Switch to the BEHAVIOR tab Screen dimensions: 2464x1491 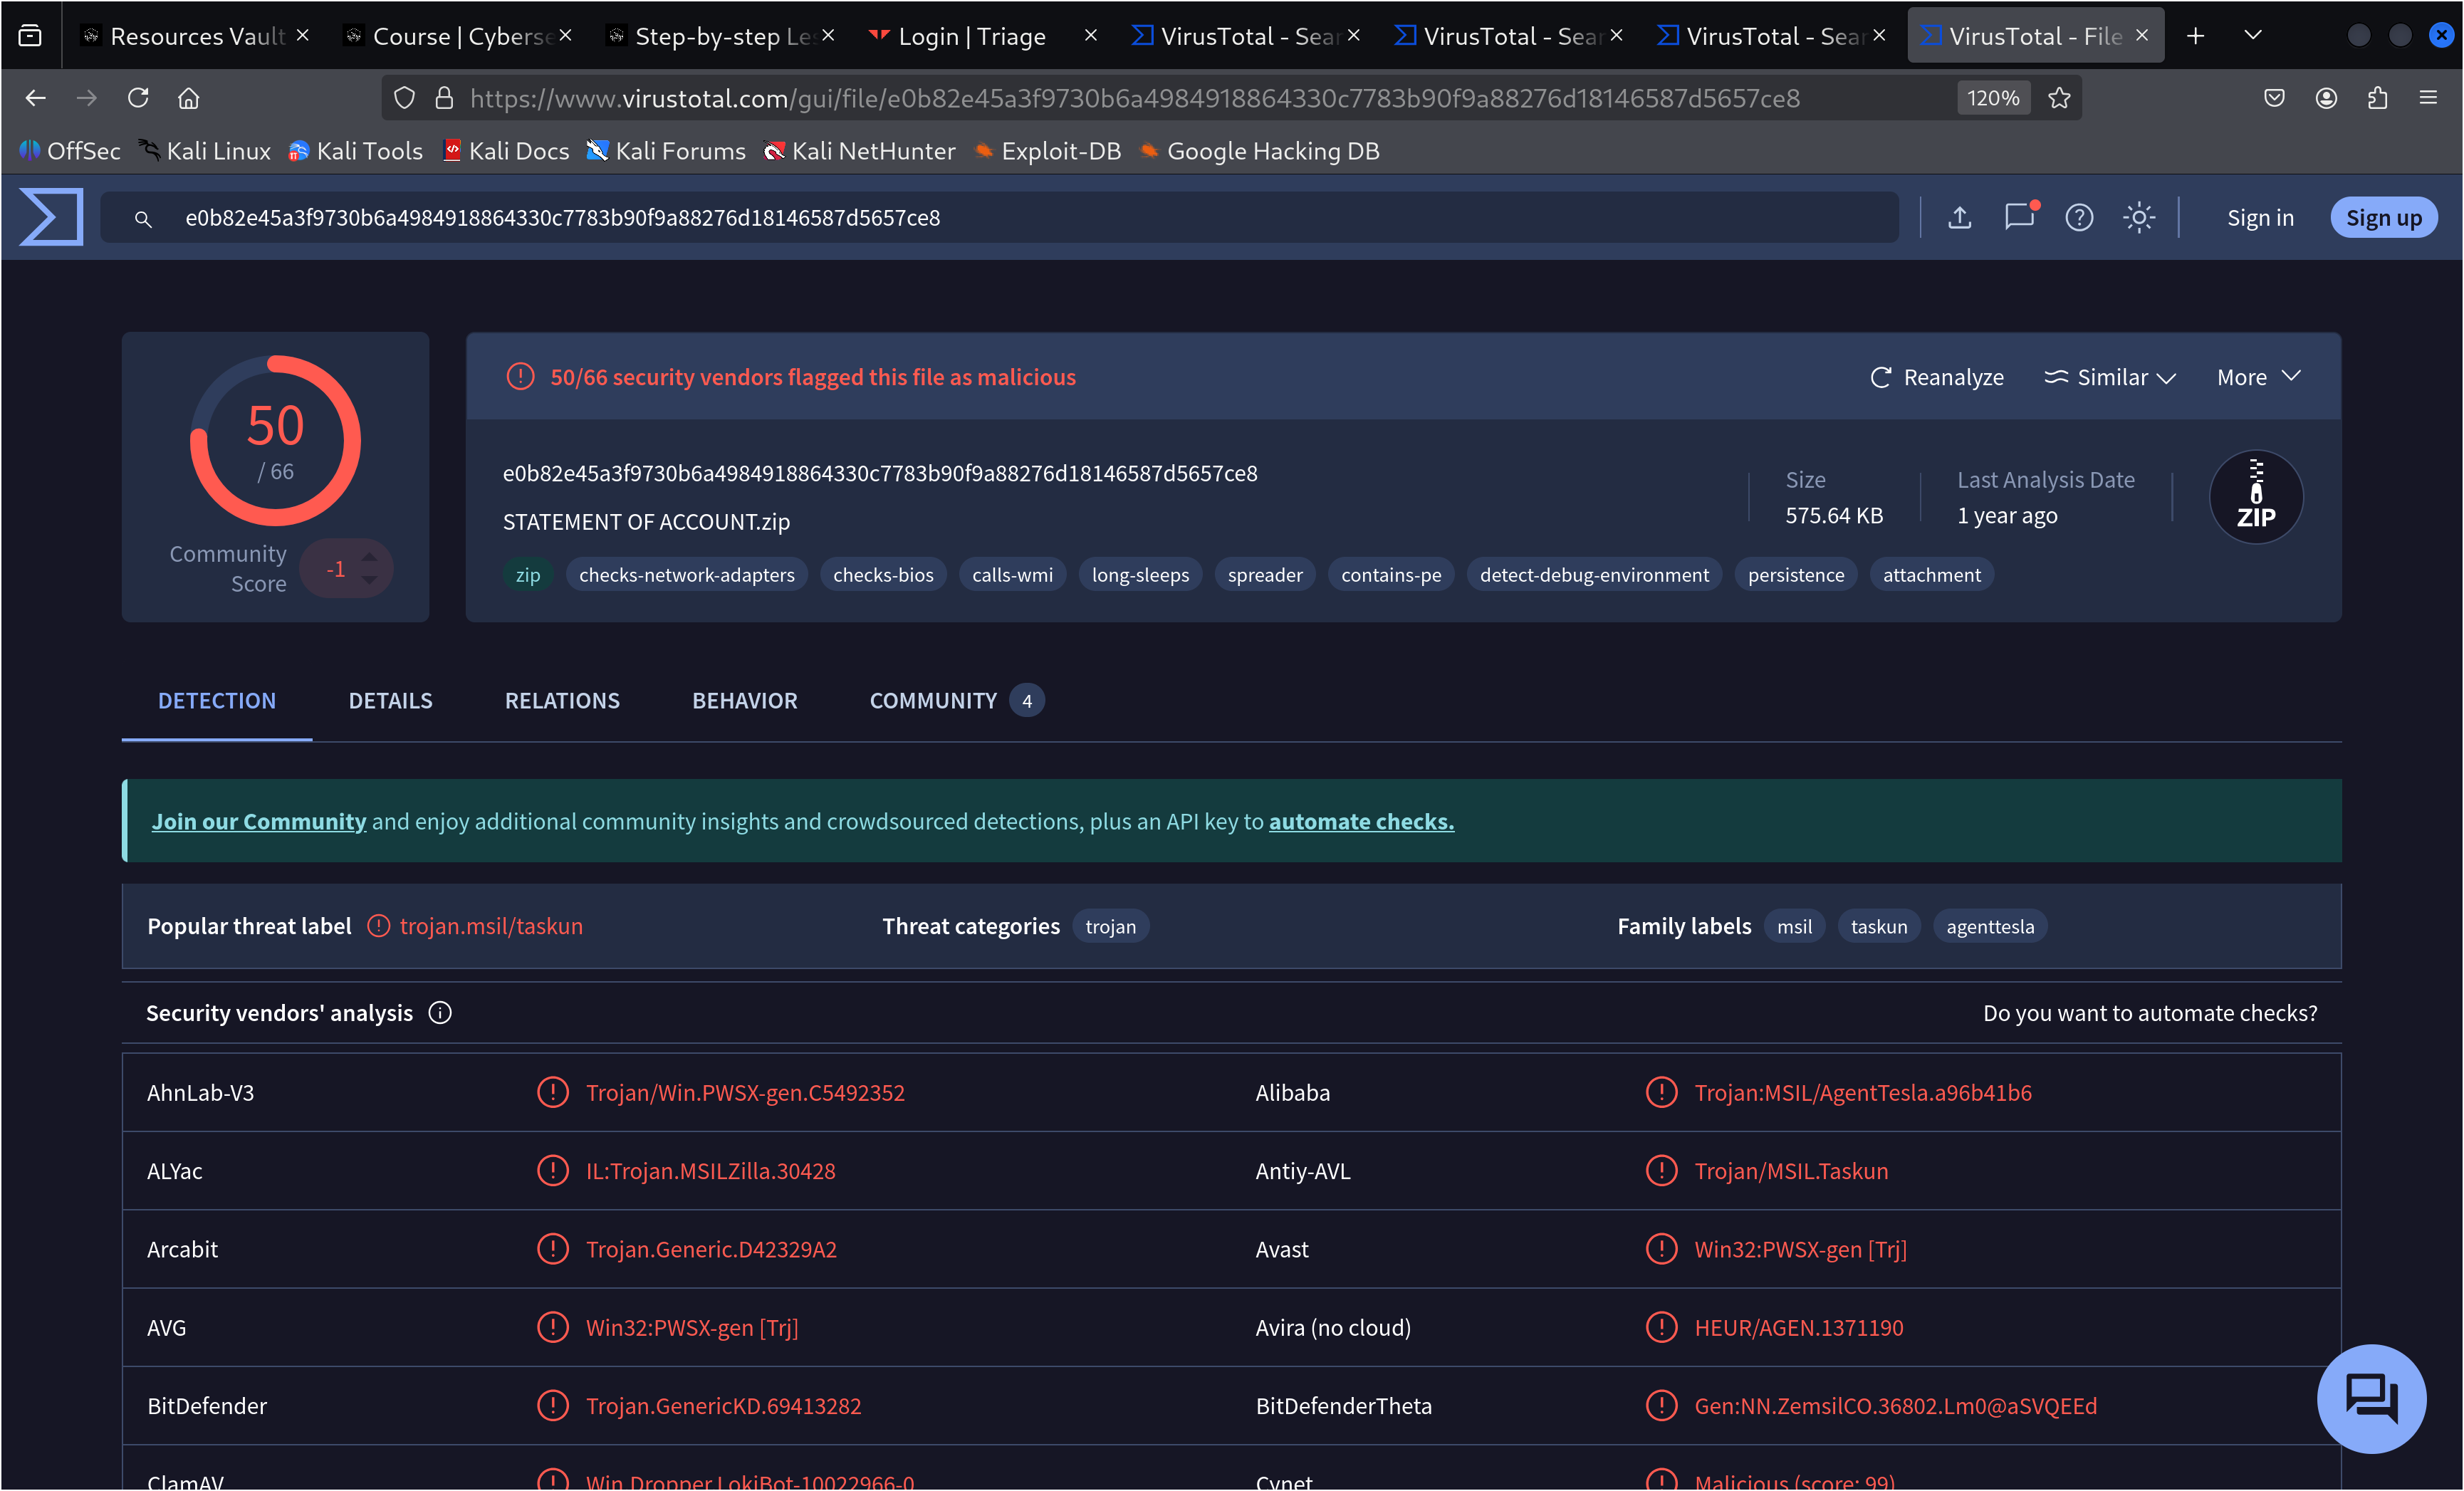pos(744,700)
